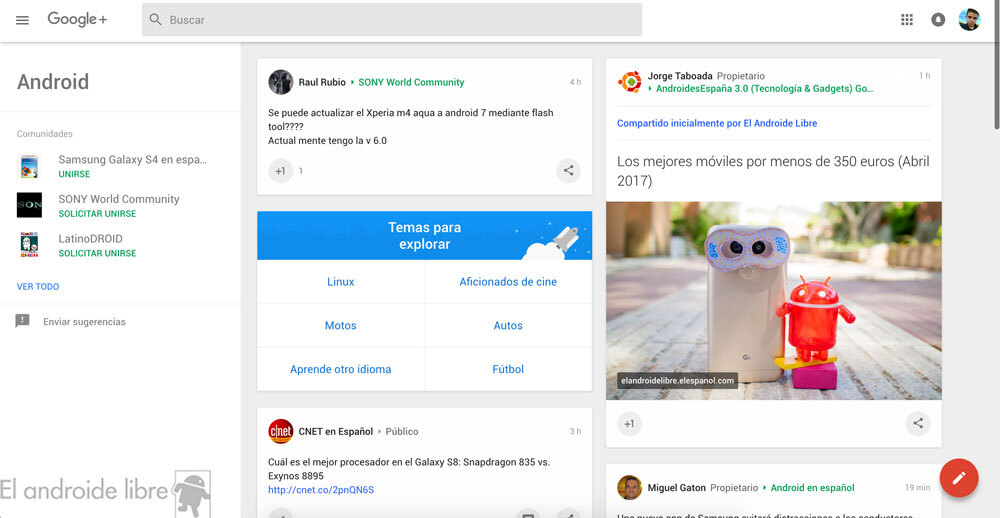Toggle +1 on Raul Rubio's post
This screenshot has height=518, width=1000.
click(x=280, y=171)
